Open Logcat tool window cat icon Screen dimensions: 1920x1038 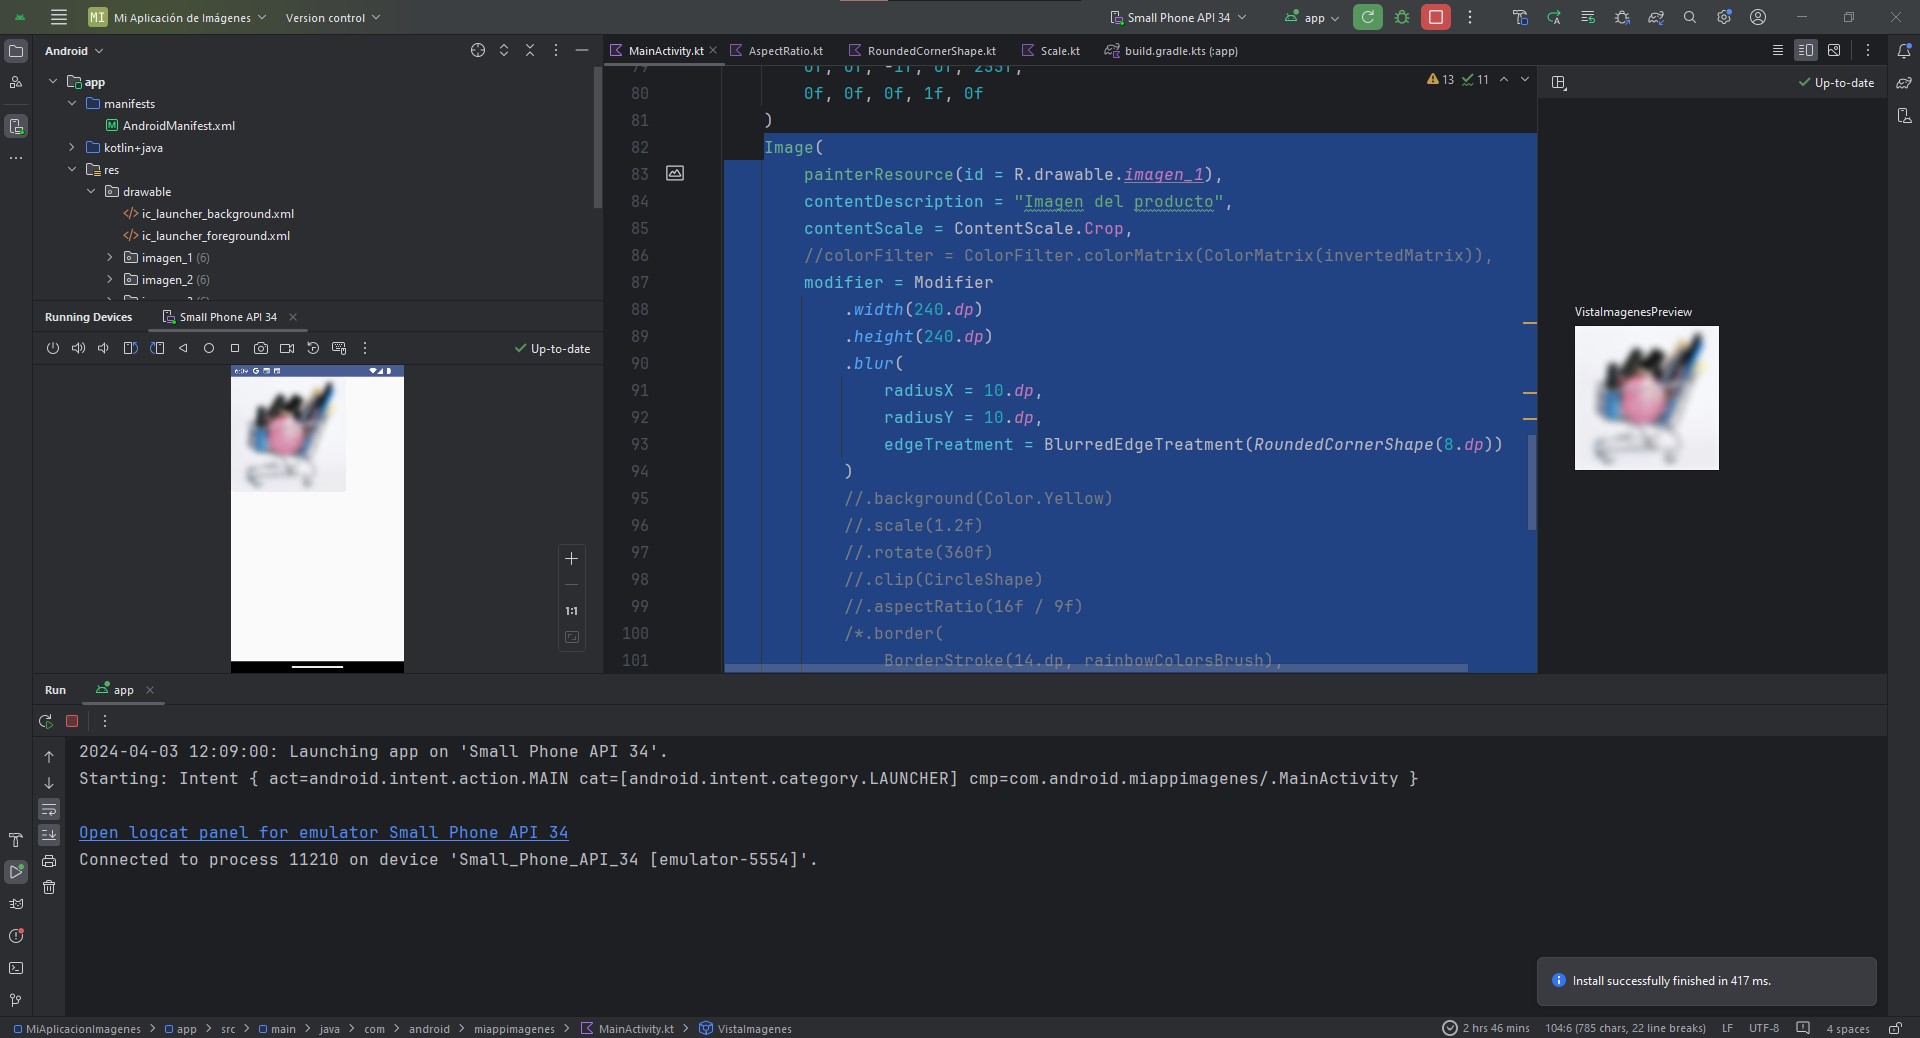click(x=16, y=904)
